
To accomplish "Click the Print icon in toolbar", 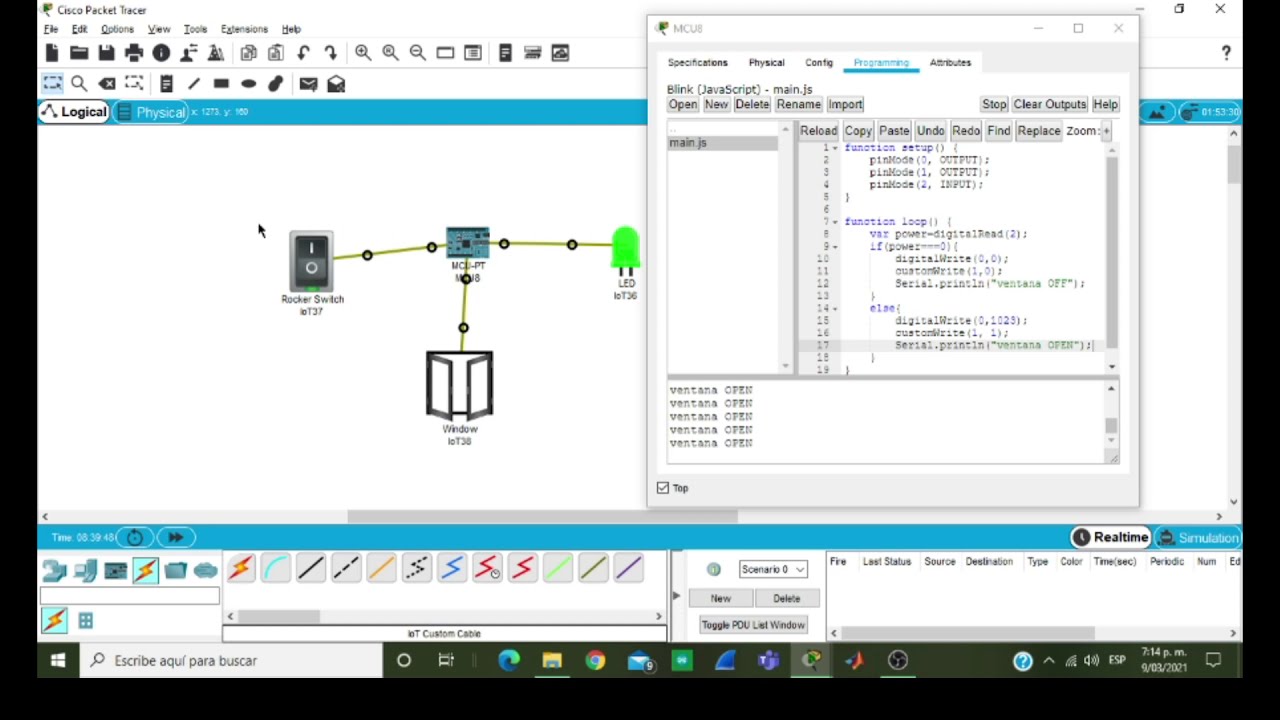I will 134,53.
